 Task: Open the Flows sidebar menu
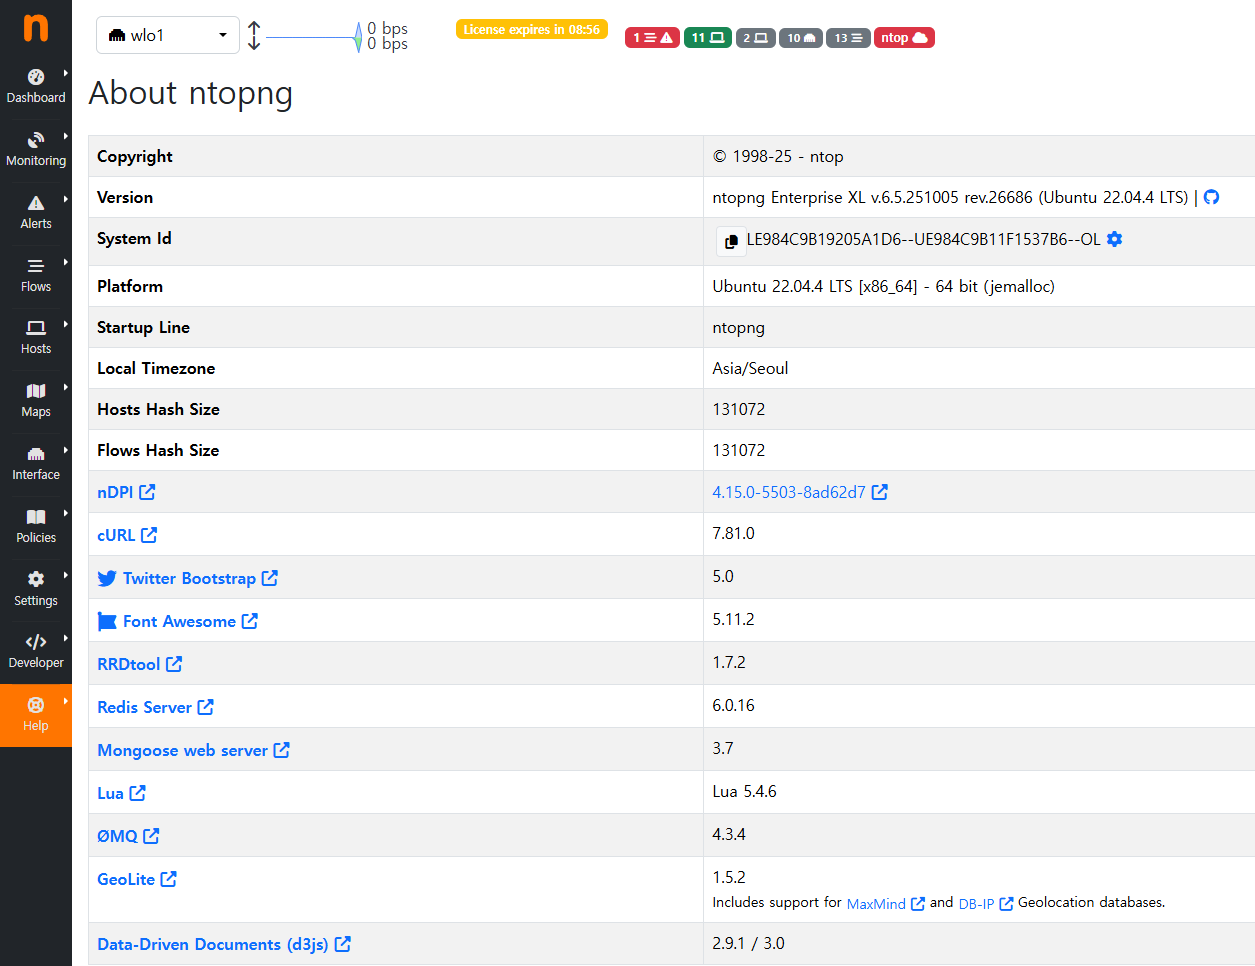[x=36, y=276]
